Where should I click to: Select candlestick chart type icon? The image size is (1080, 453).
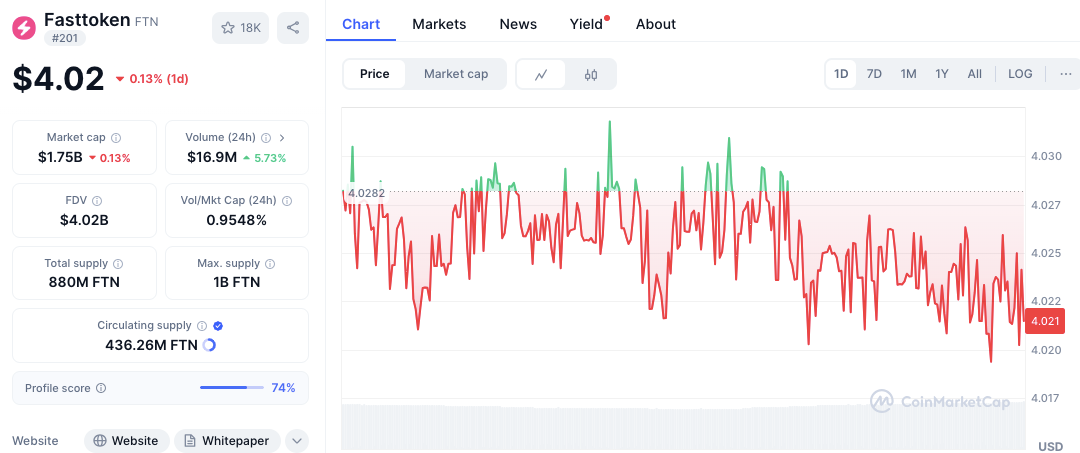(591, 74)
